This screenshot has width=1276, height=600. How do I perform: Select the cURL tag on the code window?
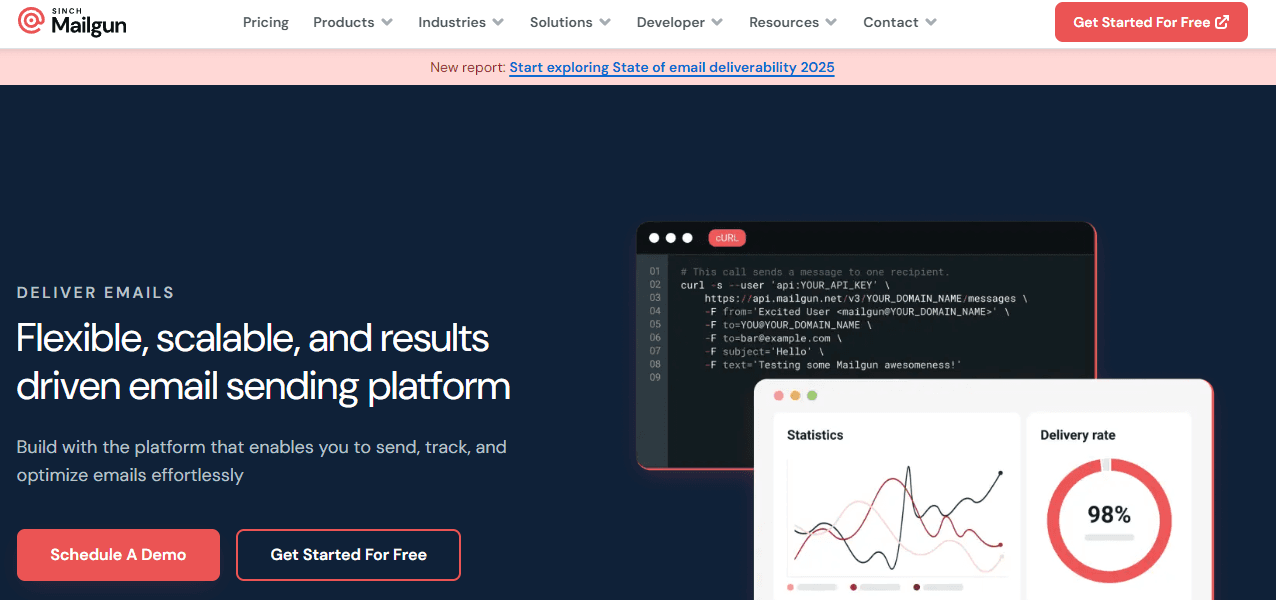(x=726, y=238)
